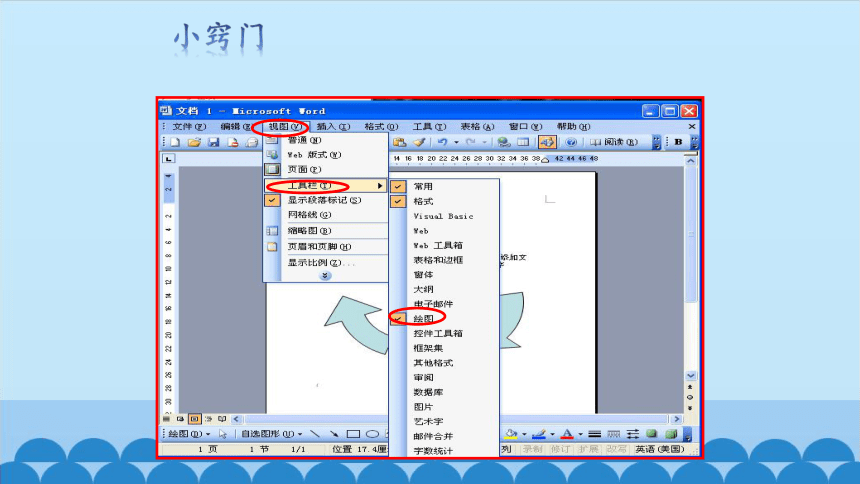Click the Save floppy disk icon
The height and width of the screenshot is (484, 860).
[213, 142]
